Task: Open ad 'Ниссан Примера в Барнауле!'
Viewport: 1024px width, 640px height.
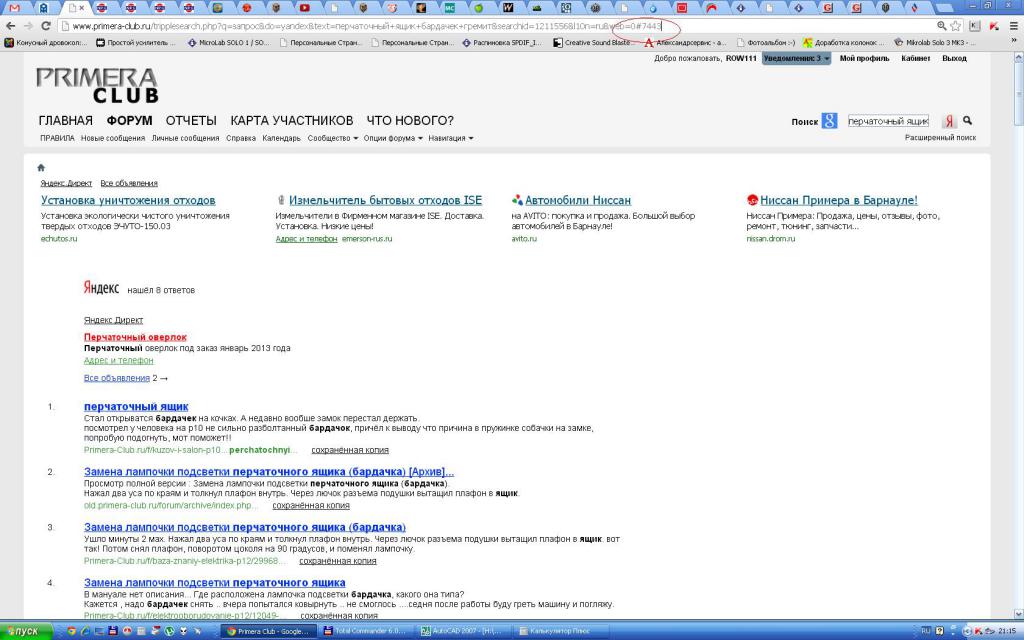Action: pyautogui.click(x=839, y=200)
